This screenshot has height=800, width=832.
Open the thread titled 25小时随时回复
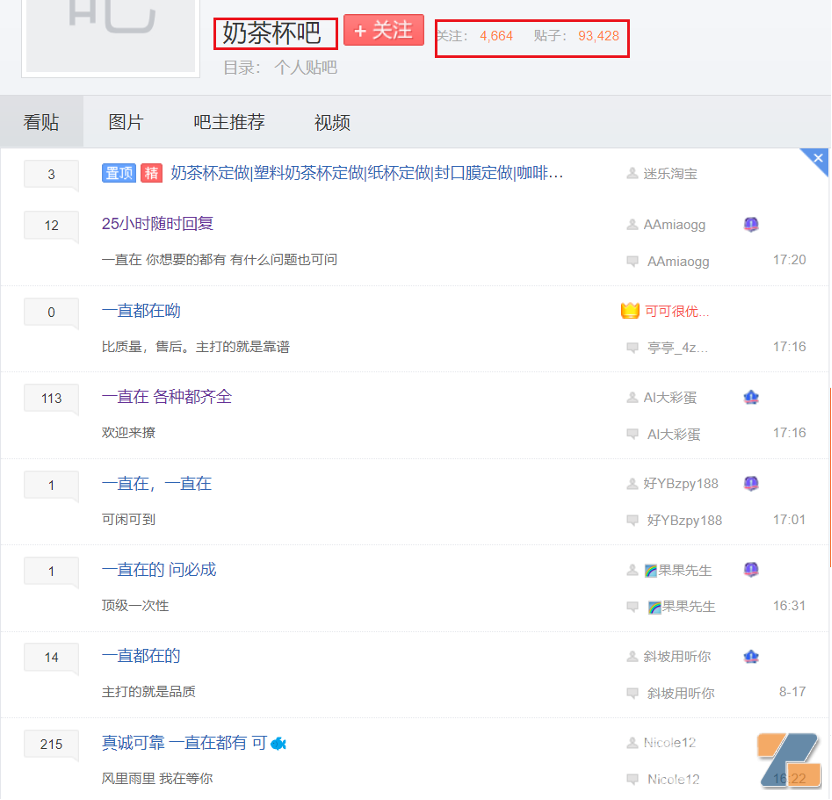coord(157,224)
